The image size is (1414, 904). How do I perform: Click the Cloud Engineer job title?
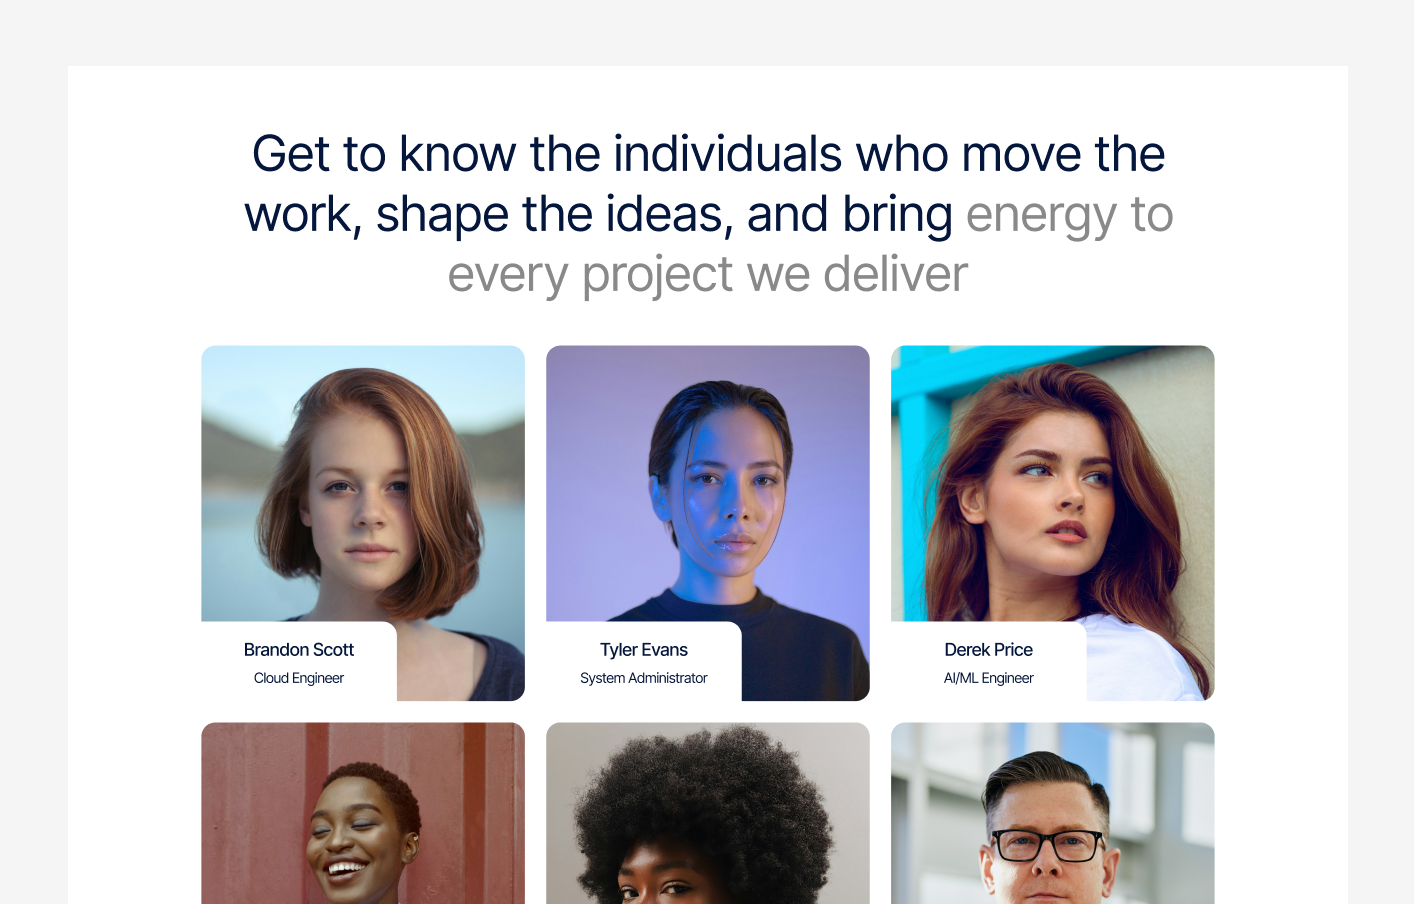pos(299,678)
